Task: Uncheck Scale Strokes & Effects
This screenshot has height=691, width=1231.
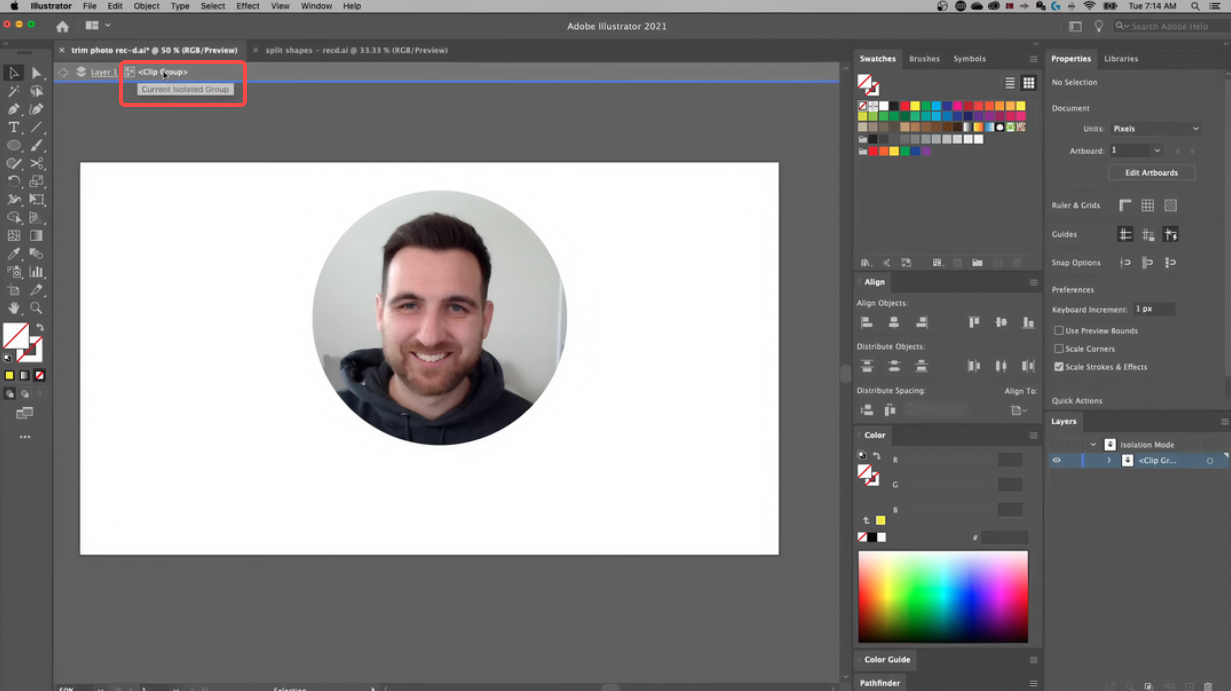Action: coord(1059,366)
